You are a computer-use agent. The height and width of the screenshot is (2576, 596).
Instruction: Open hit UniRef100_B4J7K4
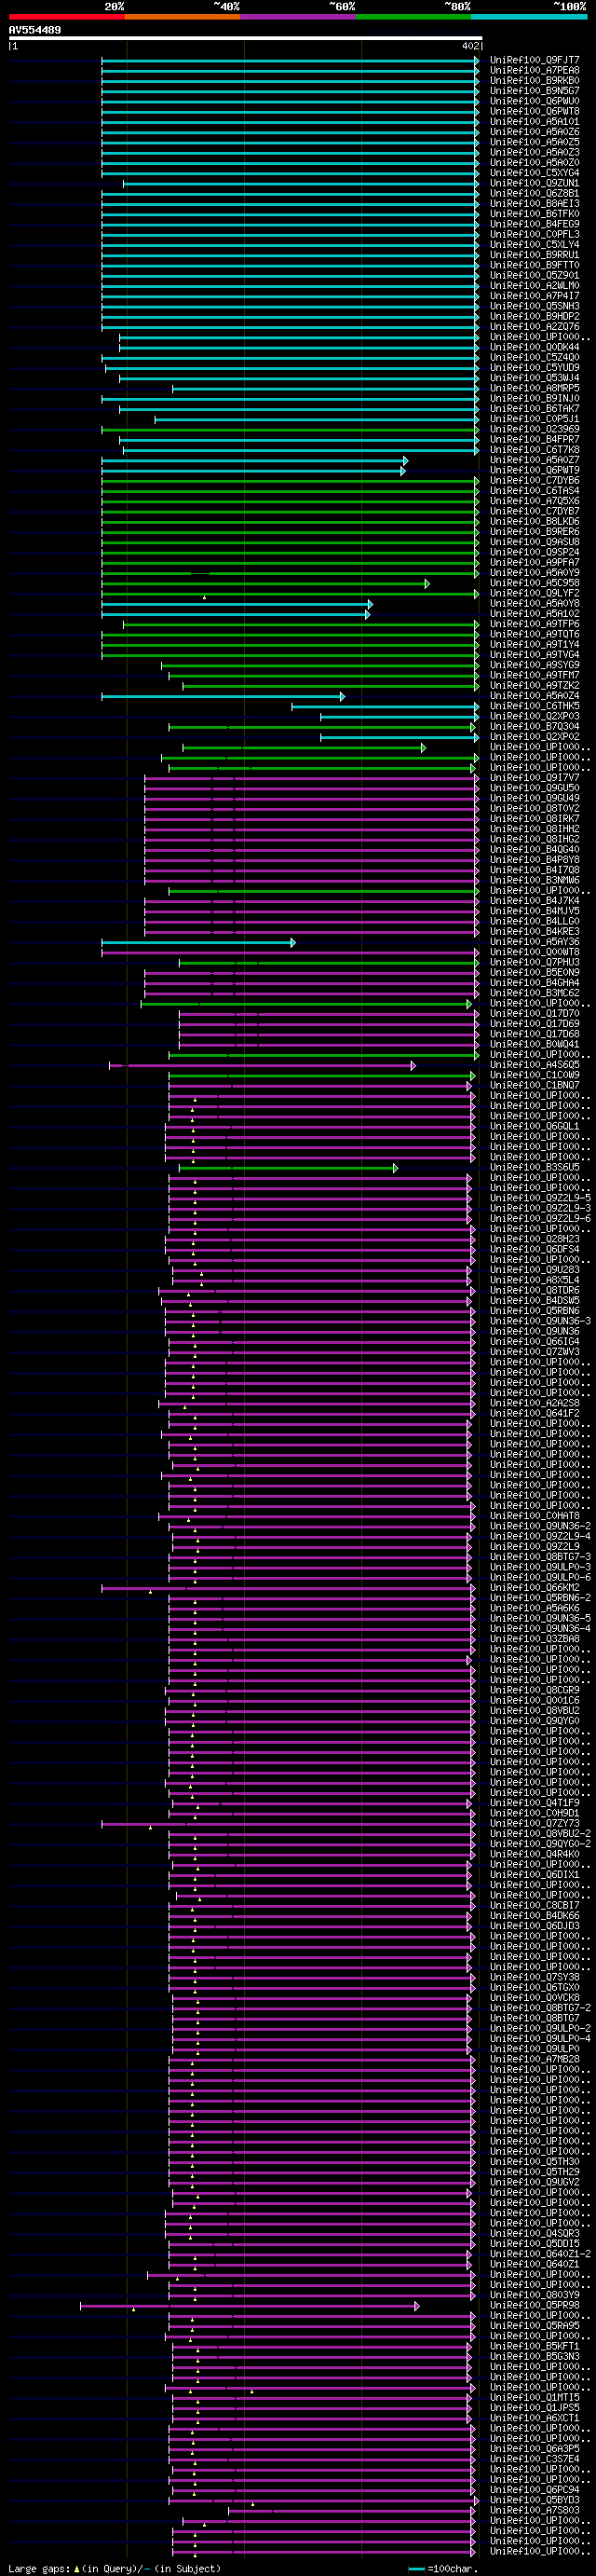(534, 901)
